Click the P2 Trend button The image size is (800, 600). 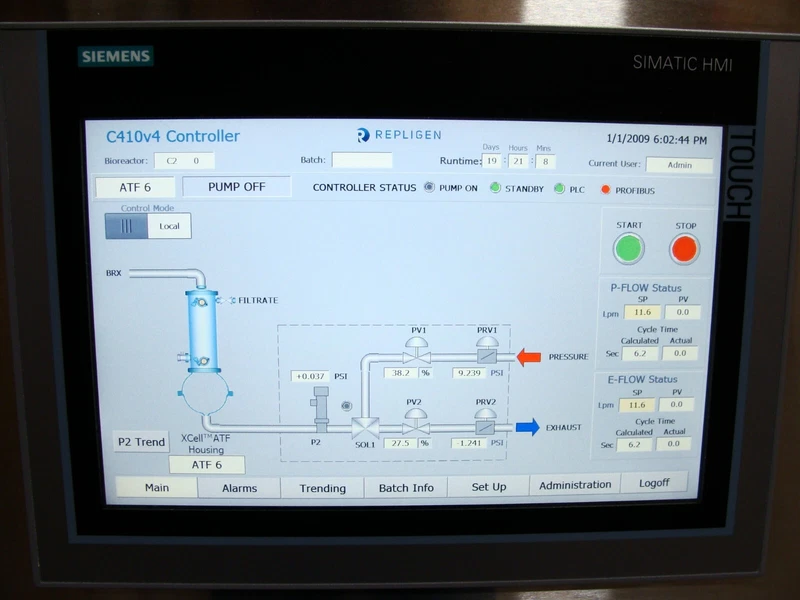pyautogui.click(x=140, y=442)
